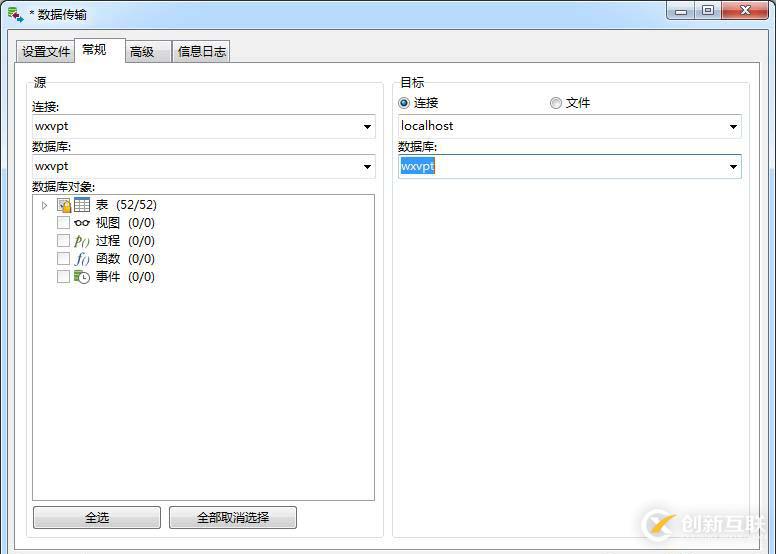Click the P() procedure icon for 过程
The height and width of the screenshot is (554, 776).
(82, 241)
